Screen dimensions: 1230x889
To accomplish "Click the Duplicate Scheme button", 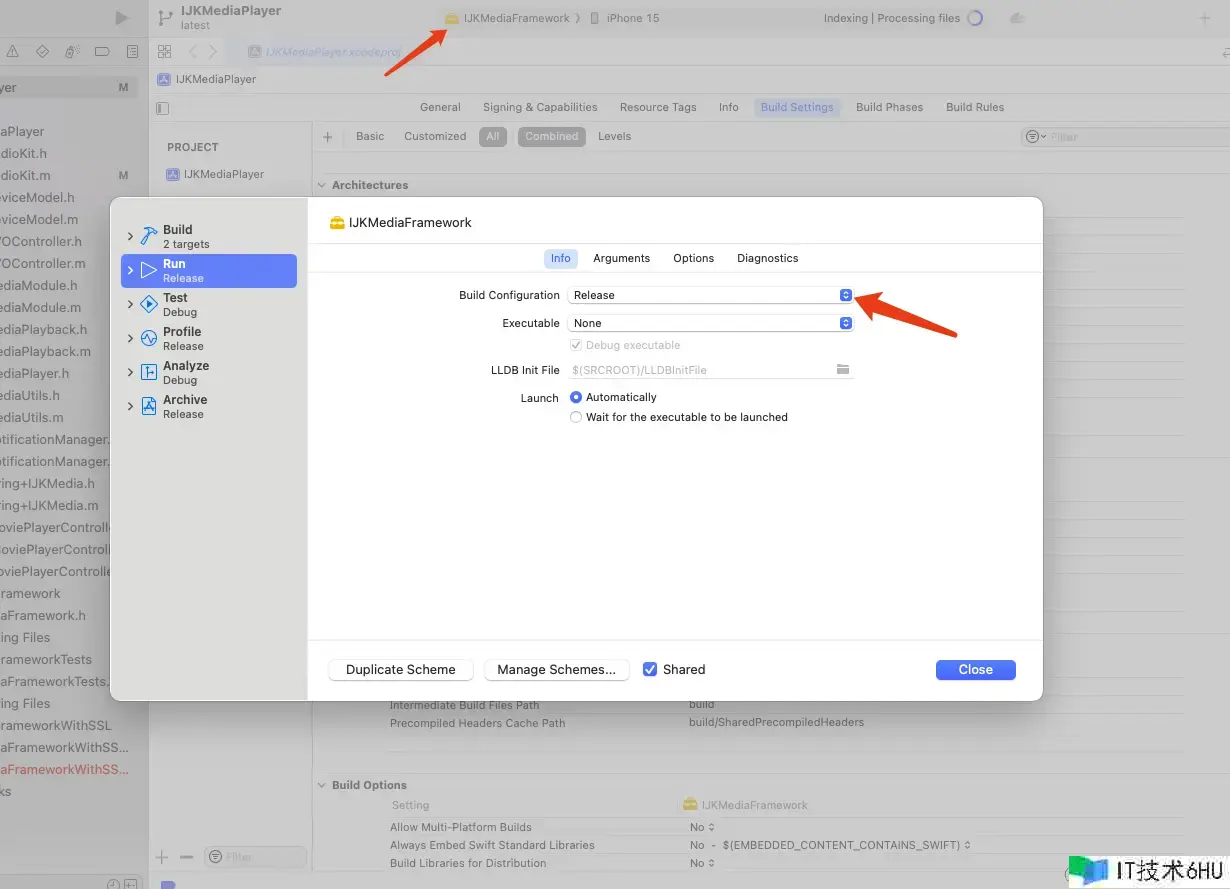I will [x=400, y=670].
